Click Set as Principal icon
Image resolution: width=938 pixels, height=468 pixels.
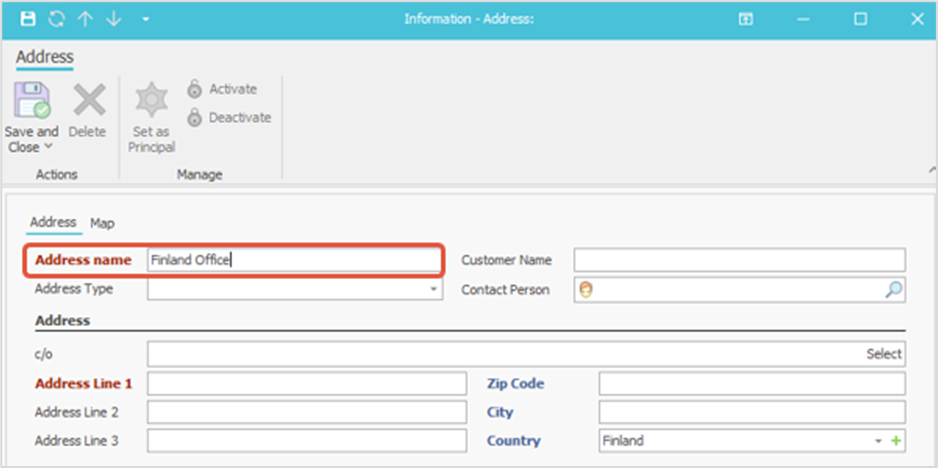(152, 101)
